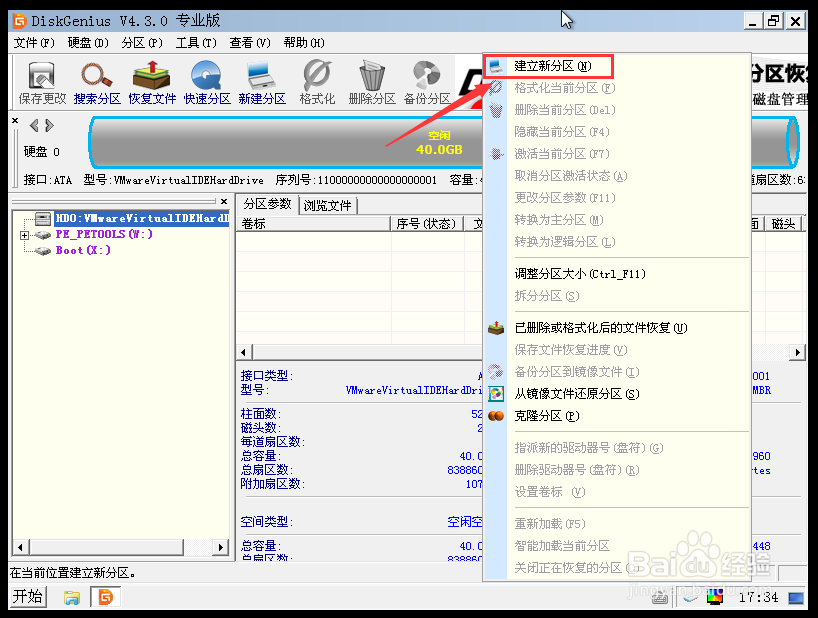Image resolution: width=818 pixels, height=618 pixels.
Task: Open the 查看(V) menu
Action: pyautogui.click(x=250, y=43)
